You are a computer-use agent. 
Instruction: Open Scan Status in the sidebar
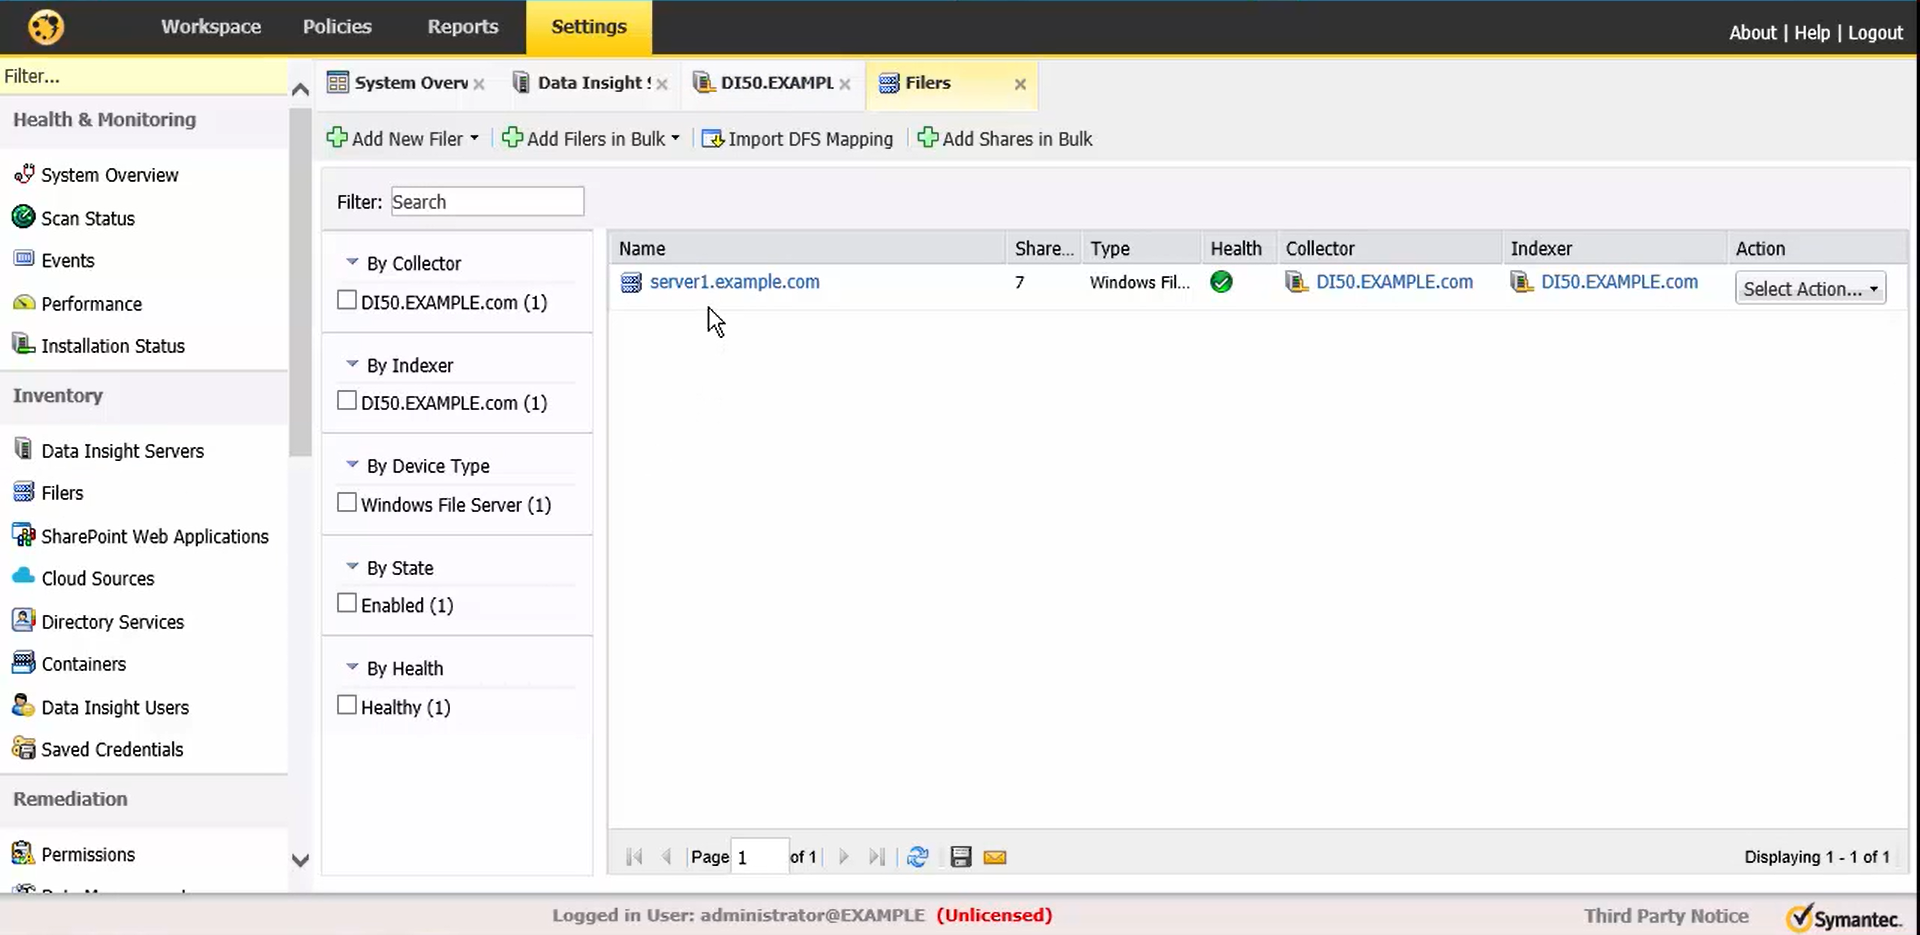click(88, 218)
